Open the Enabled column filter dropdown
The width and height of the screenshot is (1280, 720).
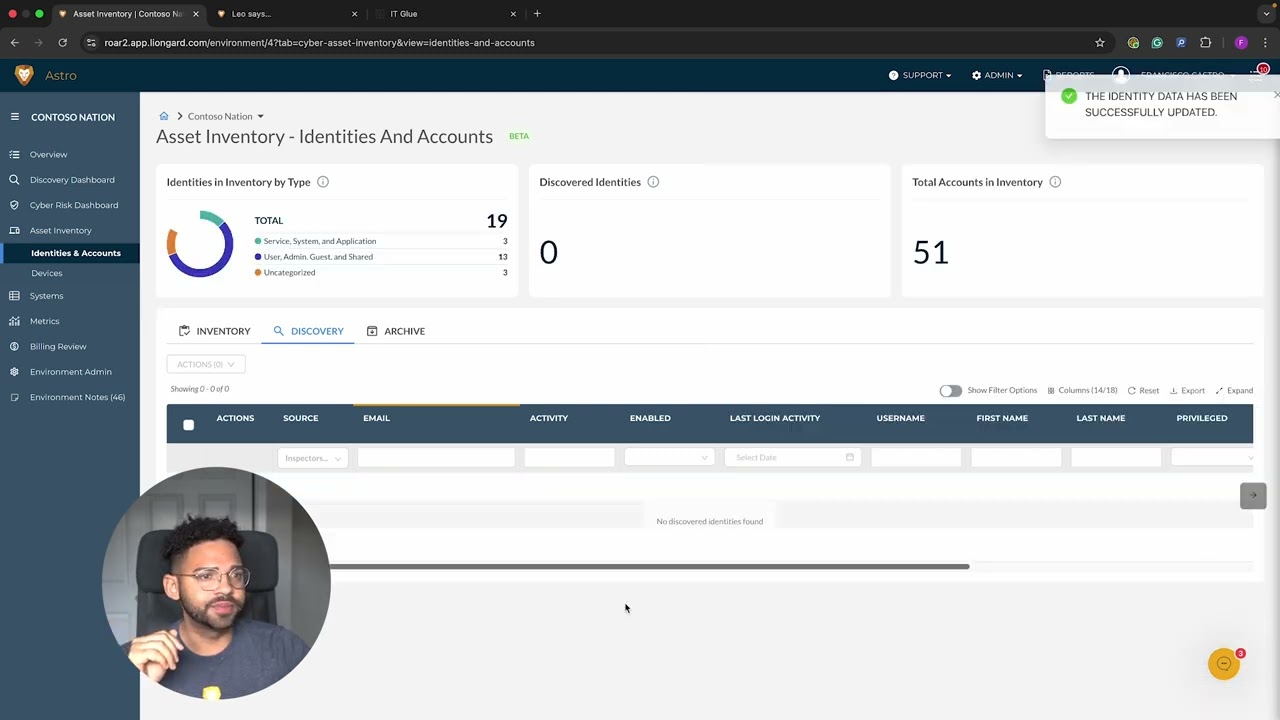click(x=669, y=457)
